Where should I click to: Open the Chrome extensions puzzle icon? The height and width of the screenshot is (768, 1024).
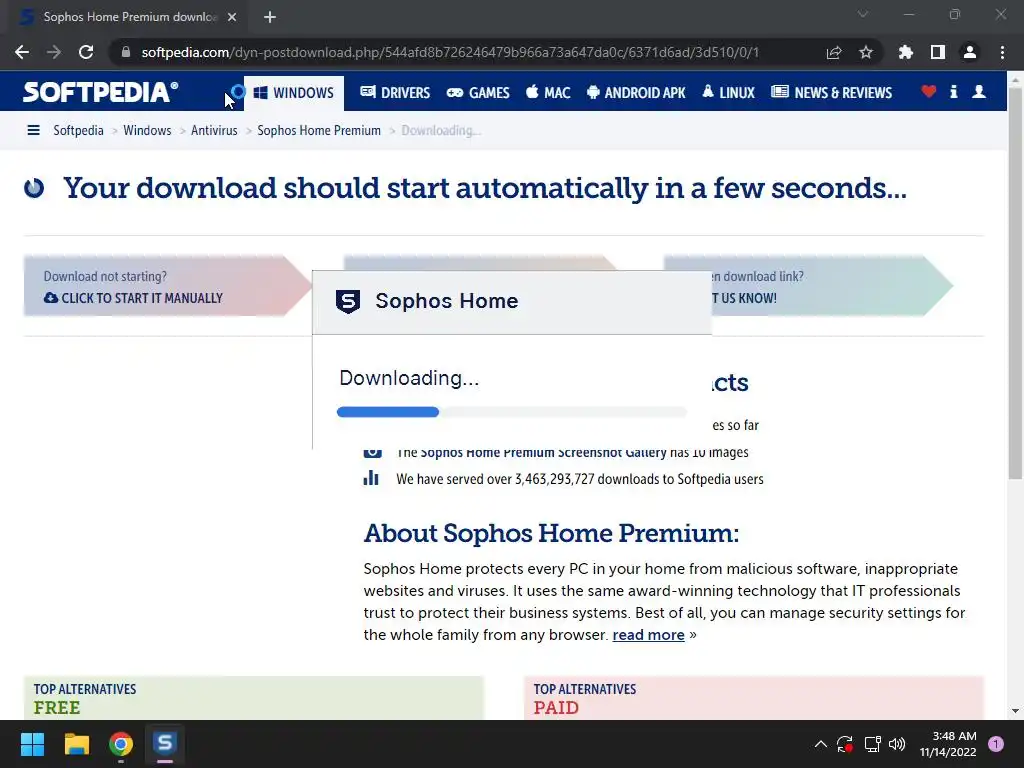[x=906, y=52]
